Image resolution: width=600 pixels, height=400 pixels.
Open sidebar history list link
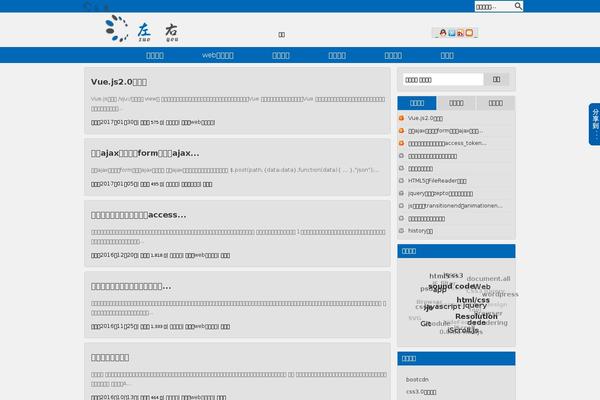point(420,231)
